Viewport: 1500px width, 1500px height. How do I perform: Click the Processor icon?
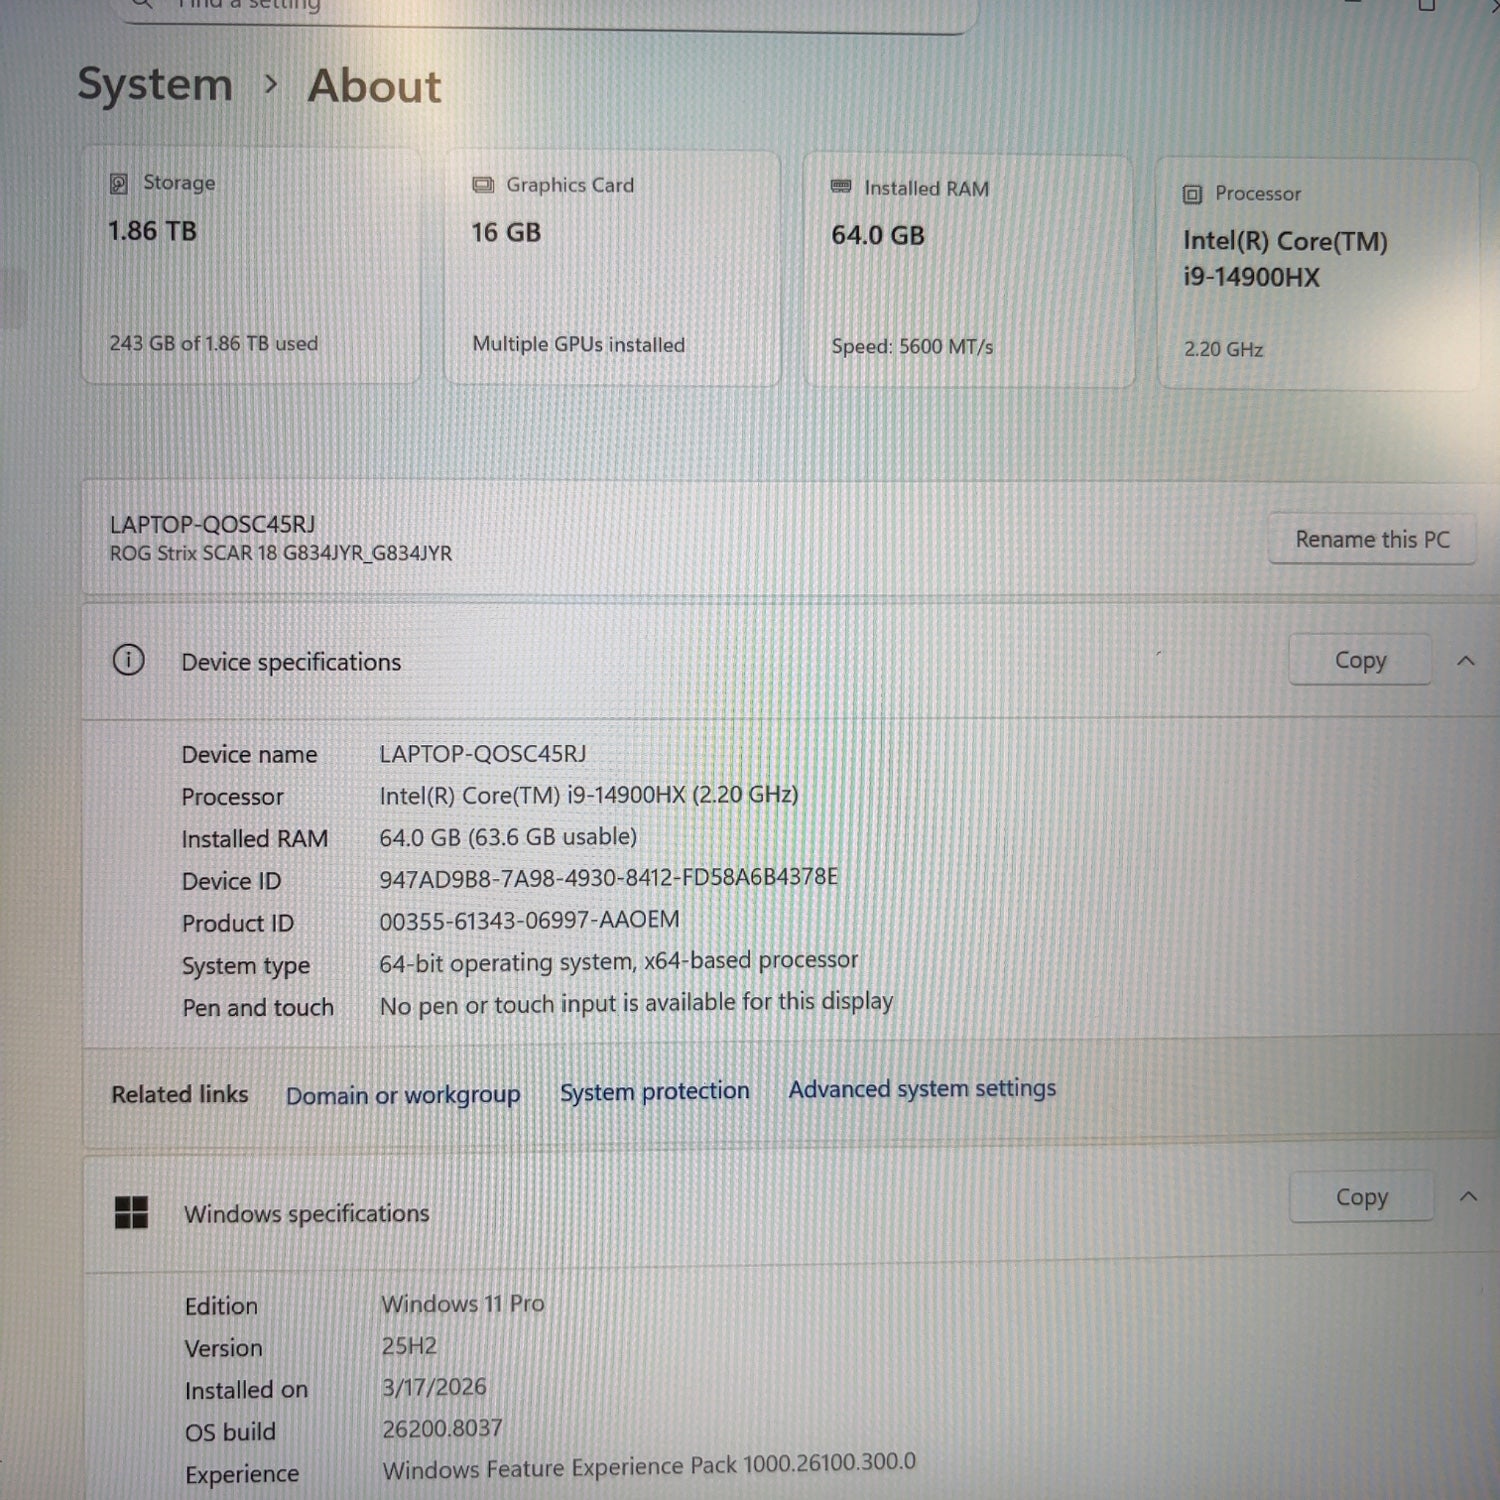(x=1192, y=194)
